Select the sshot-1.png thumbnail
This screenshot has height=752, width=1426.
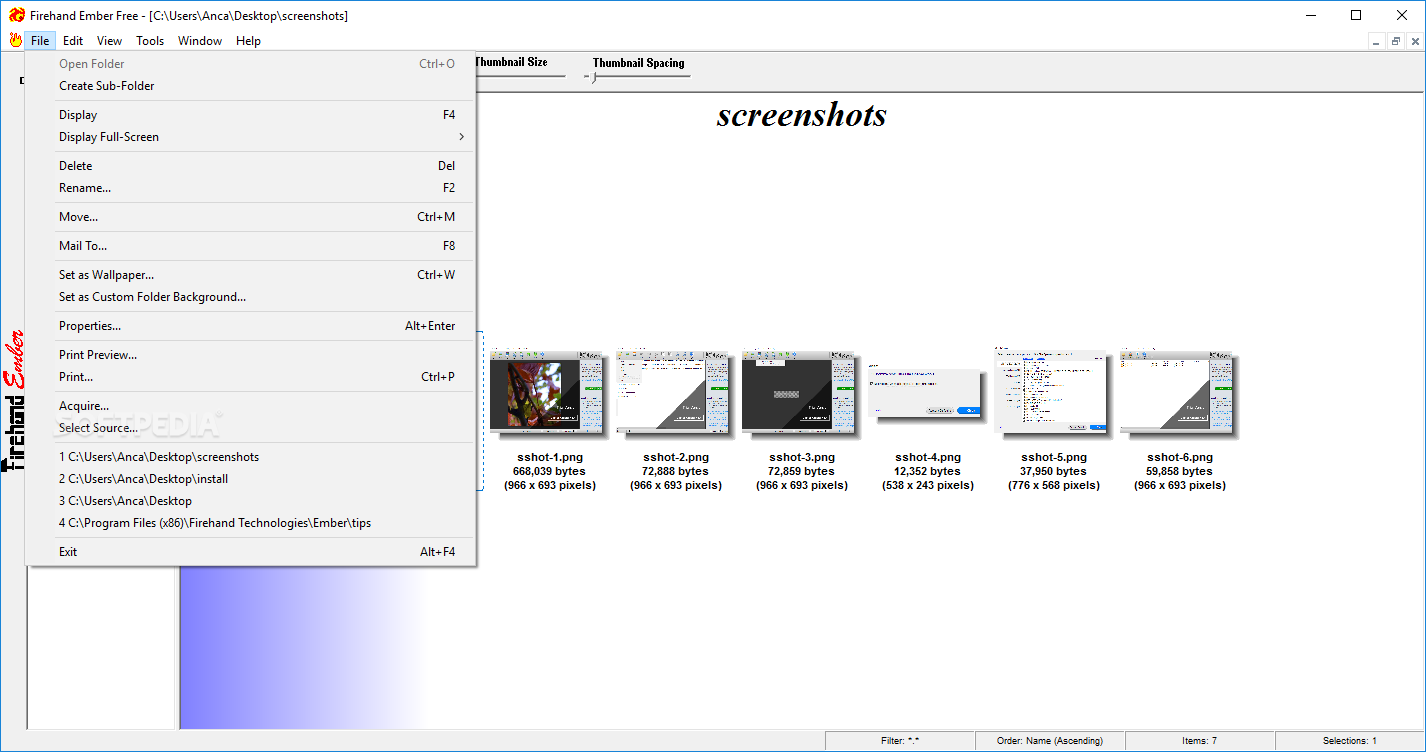tap(548, 393)
